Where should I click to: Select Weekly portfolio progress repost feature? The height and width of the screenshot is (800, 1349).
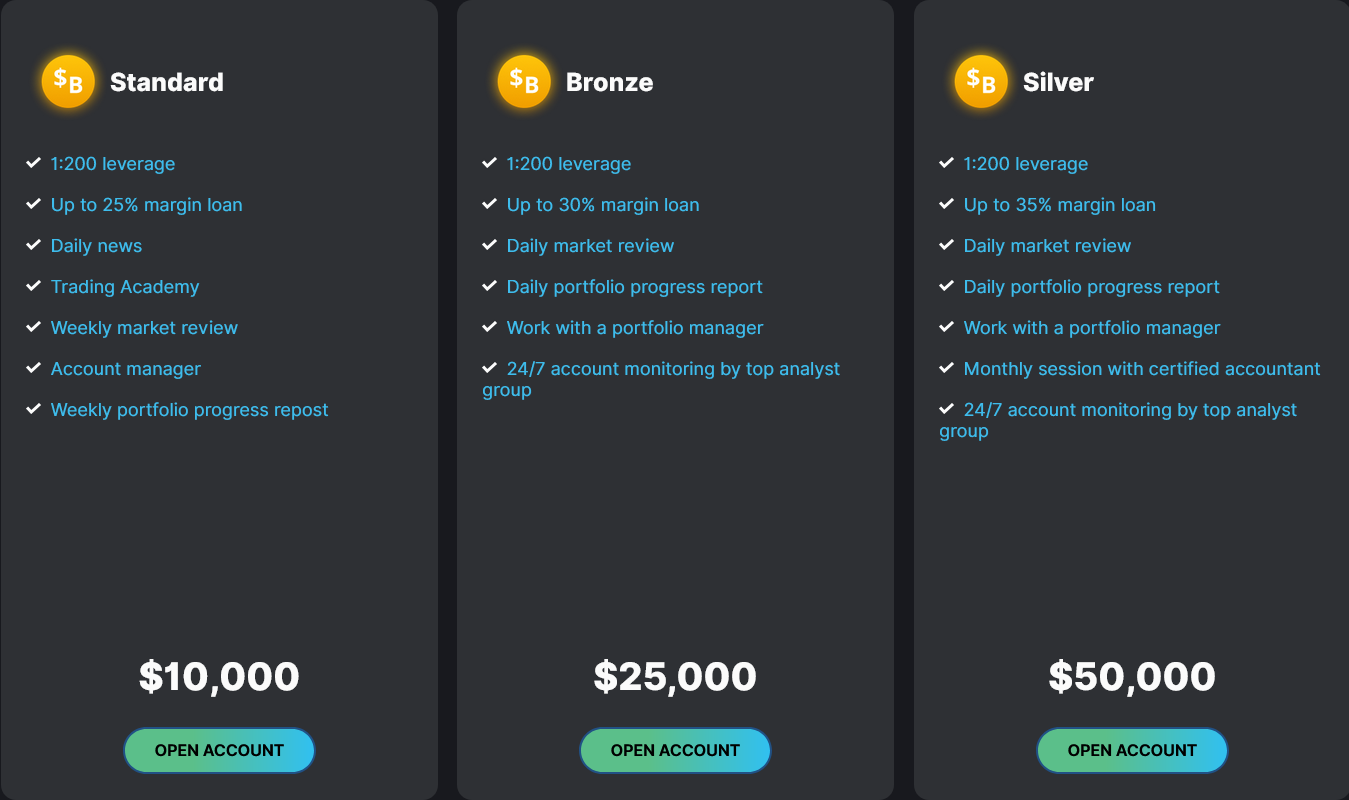pyautogui.click(x=189, y=410)
